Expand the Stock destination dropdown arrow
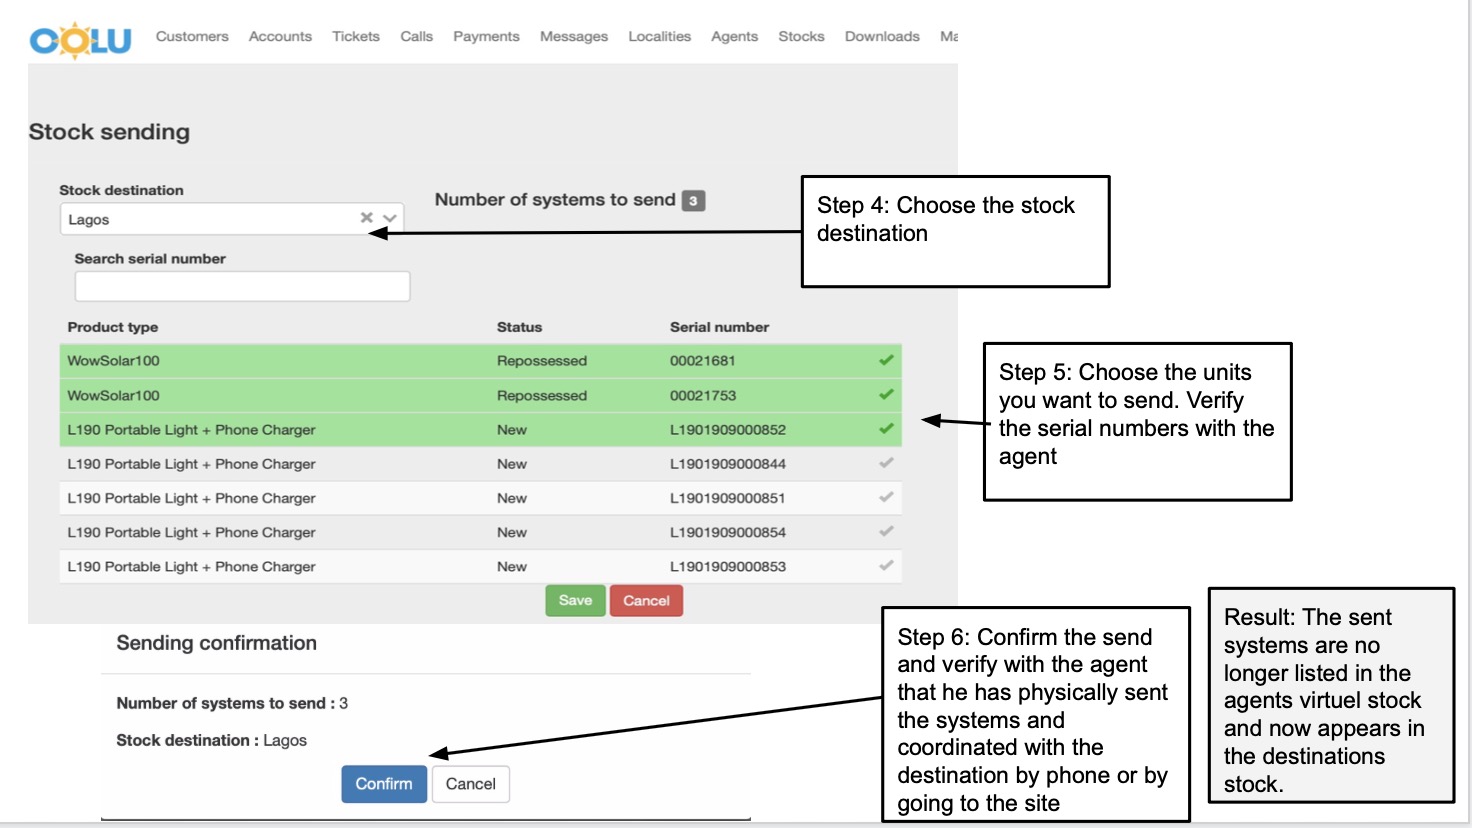Image resolution: width=1472 pixels, height=828 pixels. (390, 218)
